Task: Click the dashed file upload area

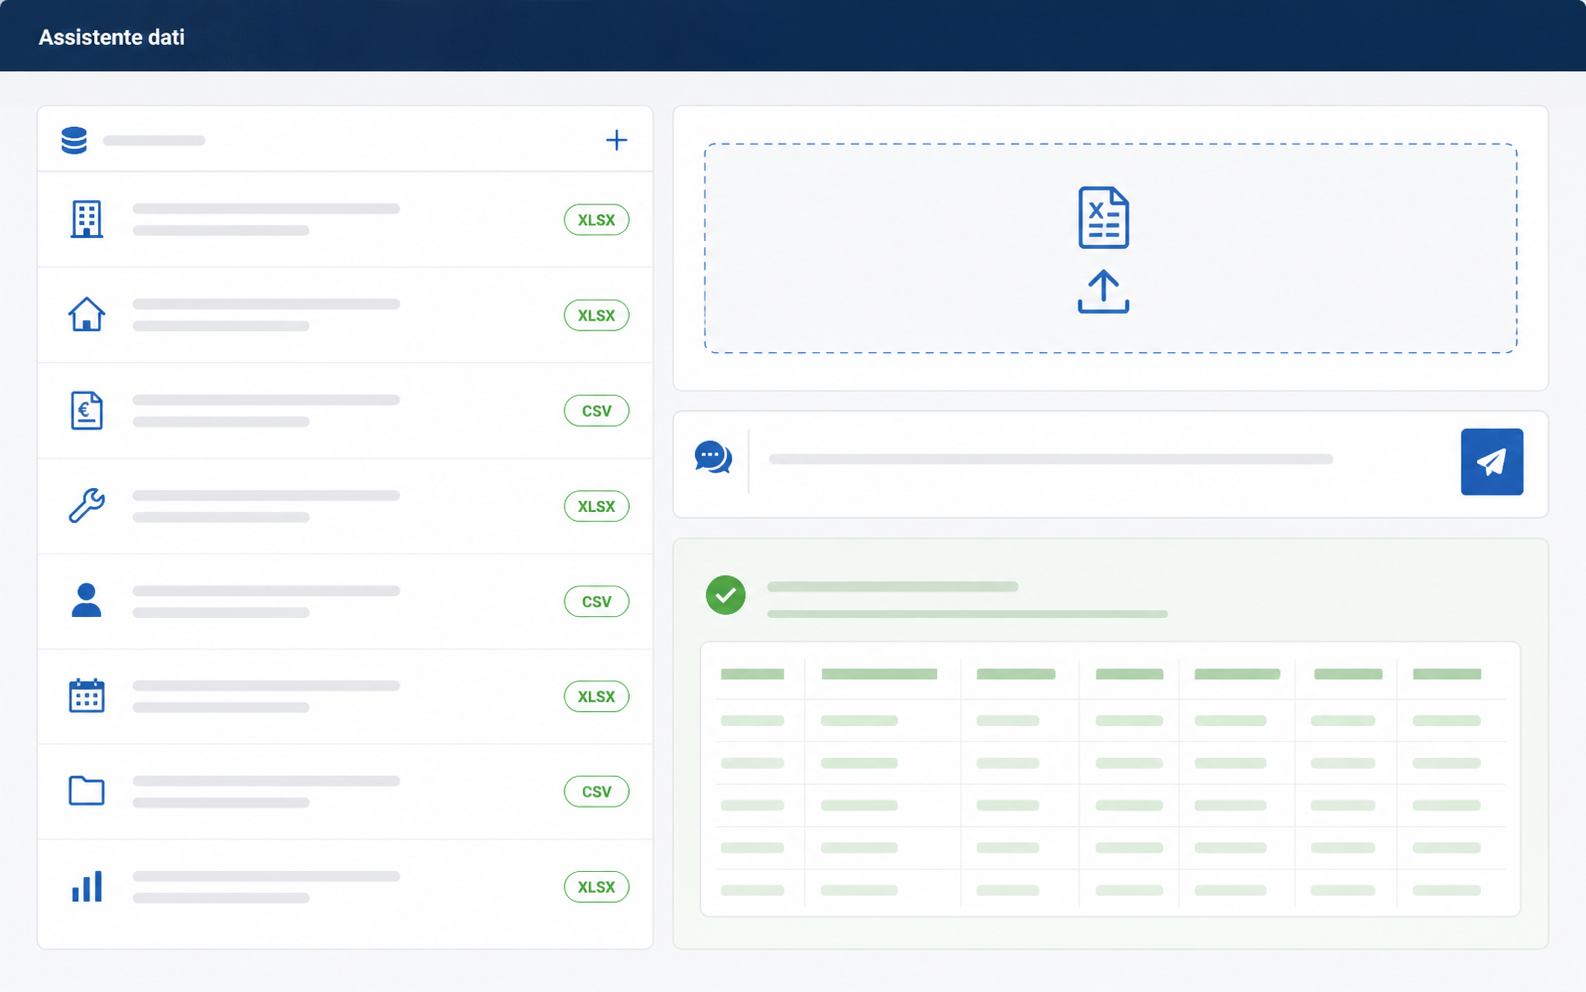Action: click(x=1110, y=248)
